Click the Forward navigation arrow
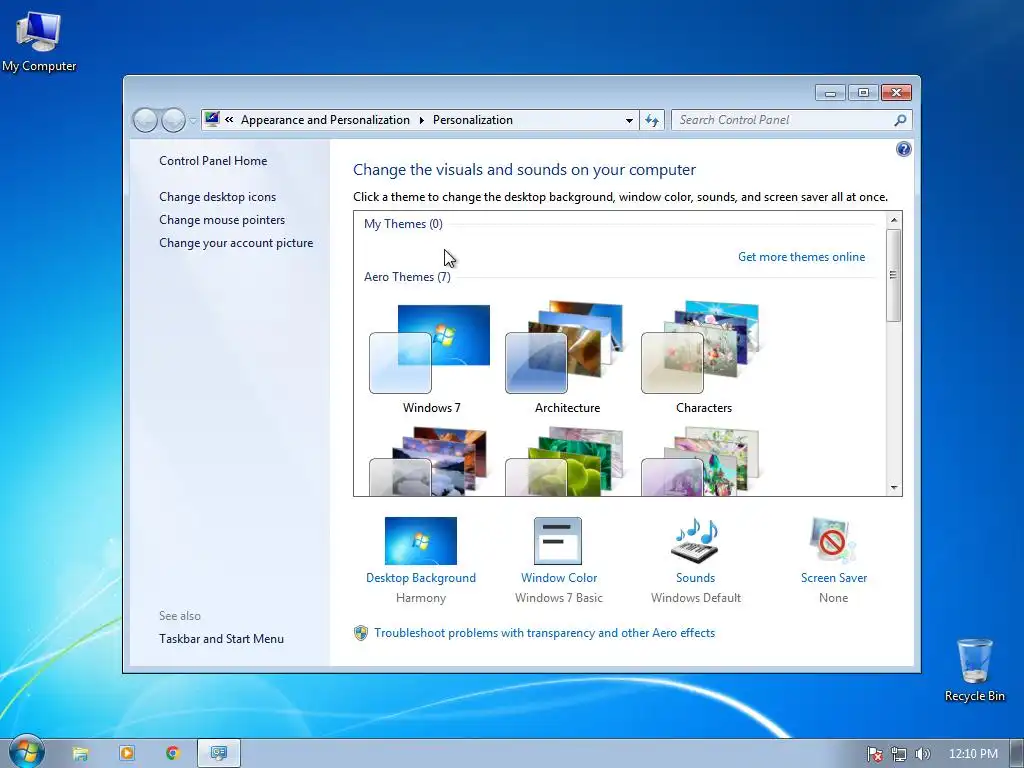The image size is (1024, 768). (x=172, y=120)
